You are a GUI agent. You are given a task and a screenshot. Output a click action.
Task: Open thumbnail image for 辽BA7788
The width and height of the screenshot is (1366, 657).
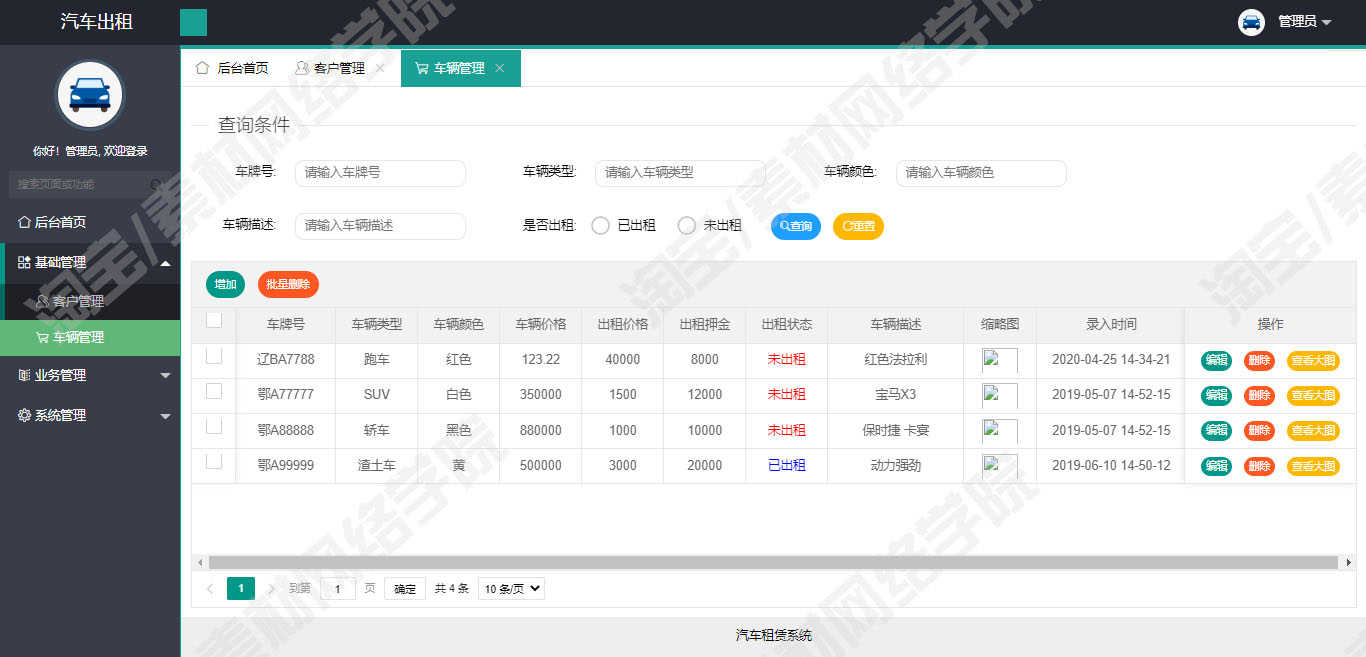click(1000, 360)
